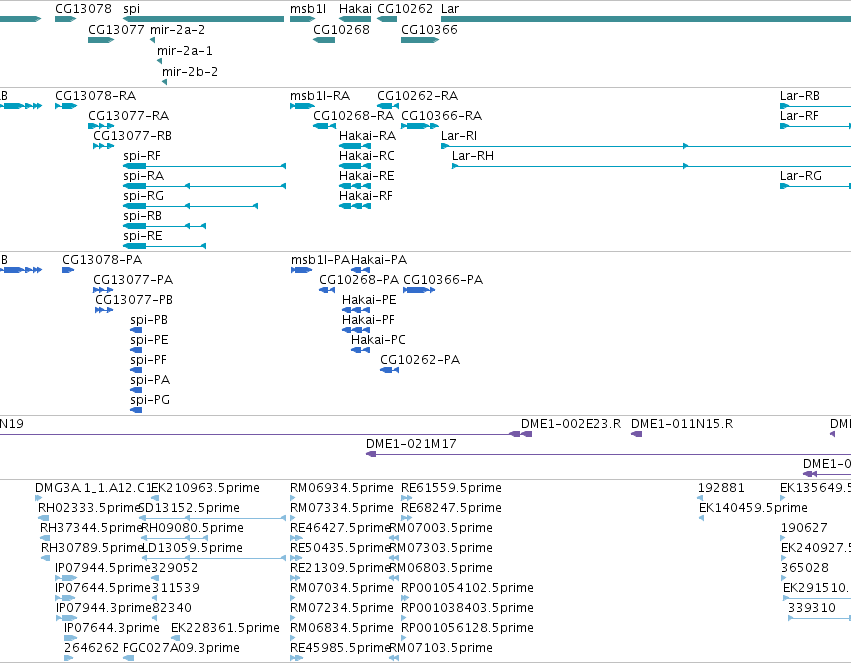Click transcript Lar-RF
851x663 pixels.
[799, 116]
